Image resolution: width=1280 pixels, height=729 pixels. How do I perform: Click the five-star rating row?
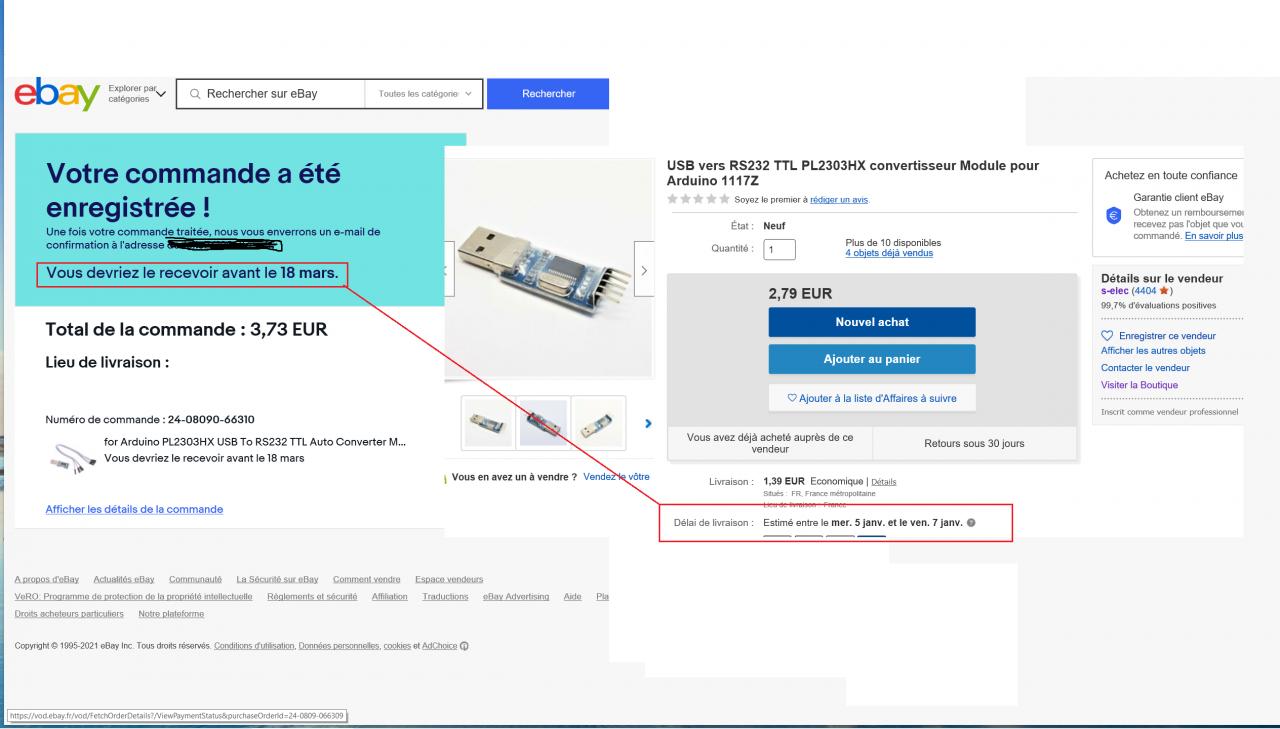[698, 199]
